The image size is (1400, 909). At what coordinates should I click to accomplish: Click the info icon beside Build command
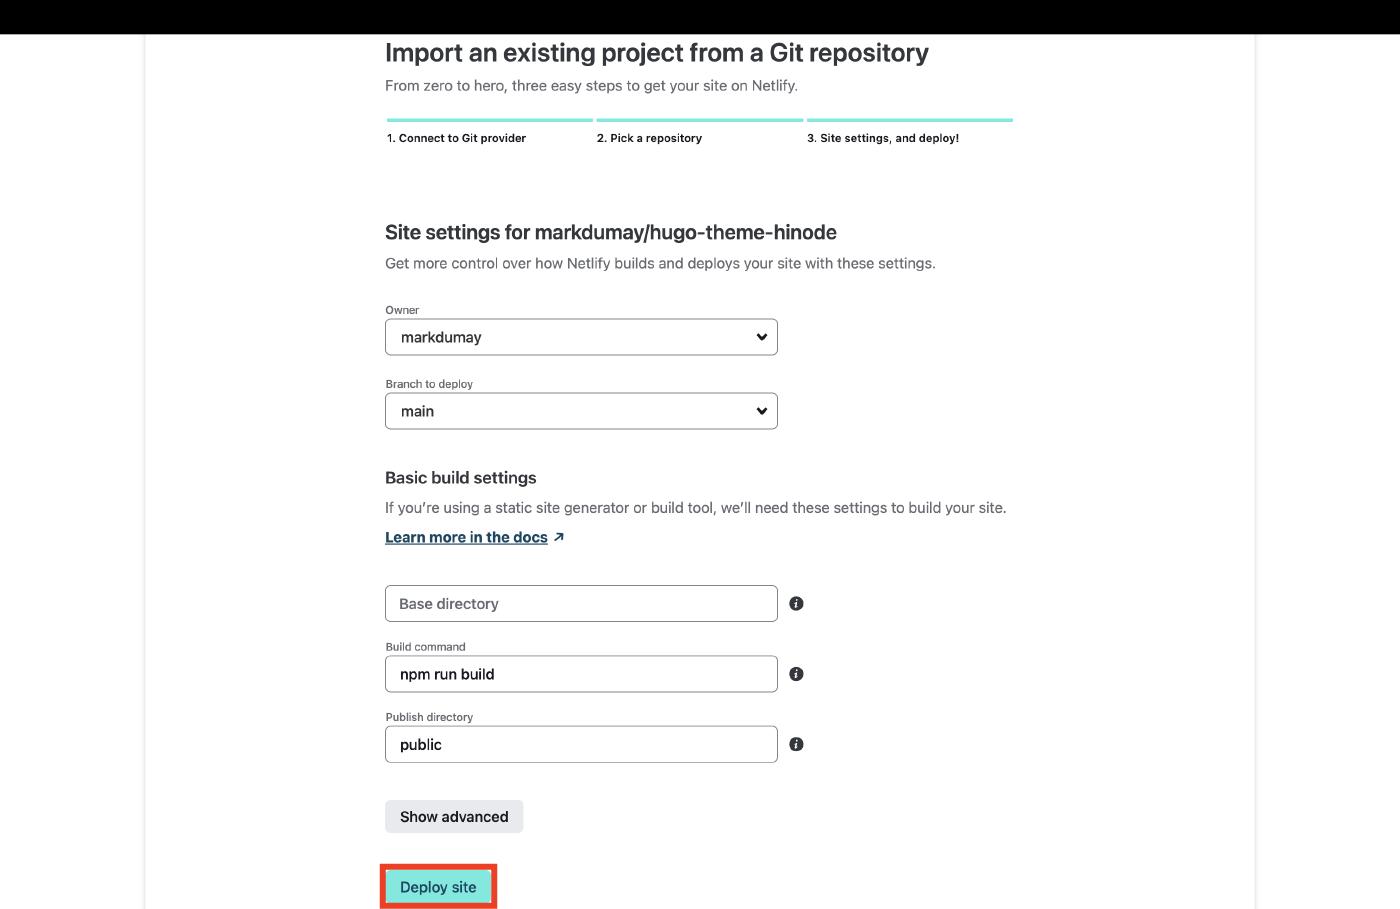796,674
